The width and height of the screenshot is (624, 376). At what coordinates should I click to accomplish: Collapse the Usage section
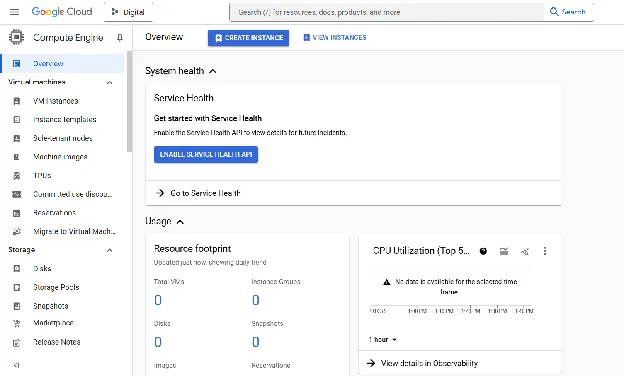click(x=180, y=222)
